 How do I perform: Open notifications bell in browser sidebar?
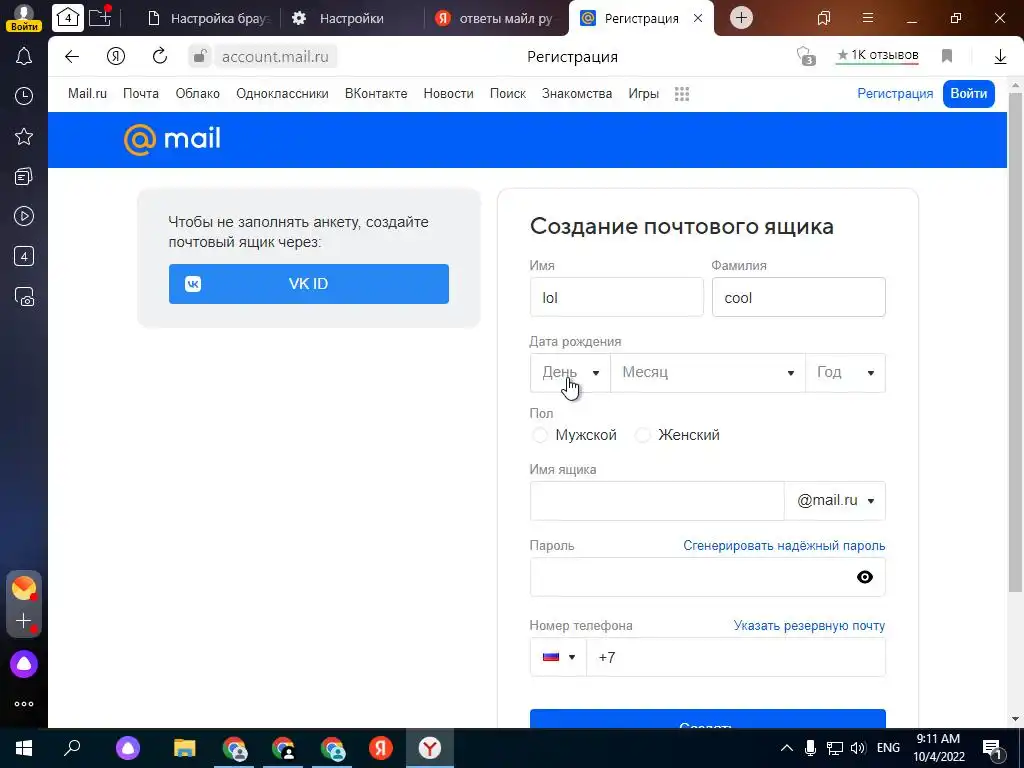24,57
